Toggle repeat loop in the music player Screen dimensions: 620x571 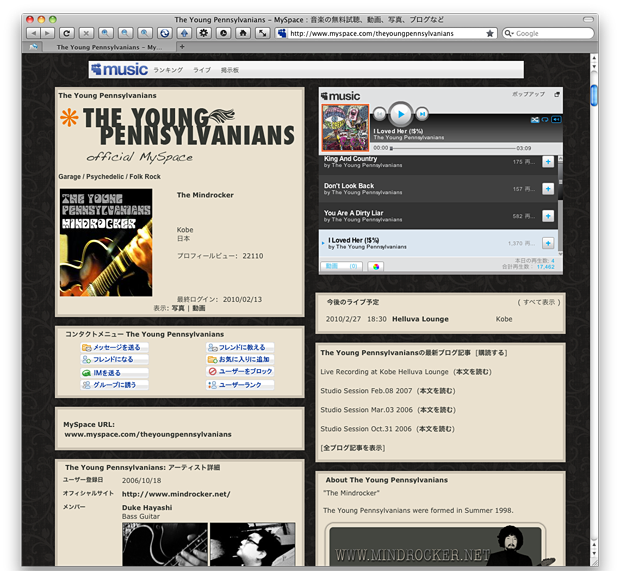point(545,120)
